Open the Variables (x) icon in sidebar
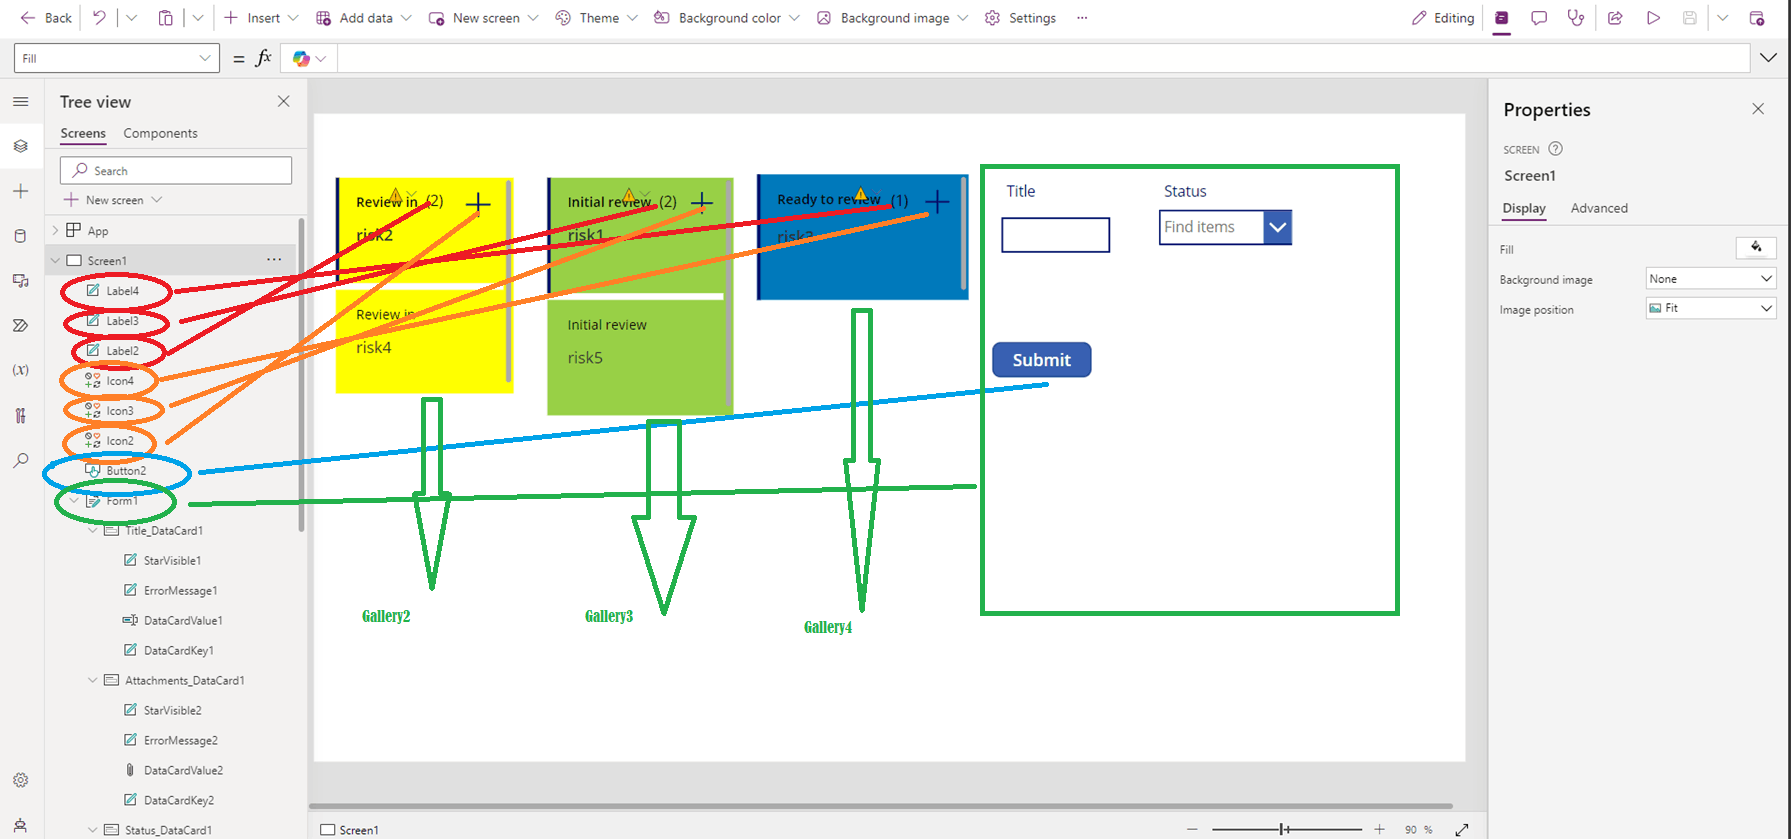Screen dimensions: 1791x839 coord(21,370)
